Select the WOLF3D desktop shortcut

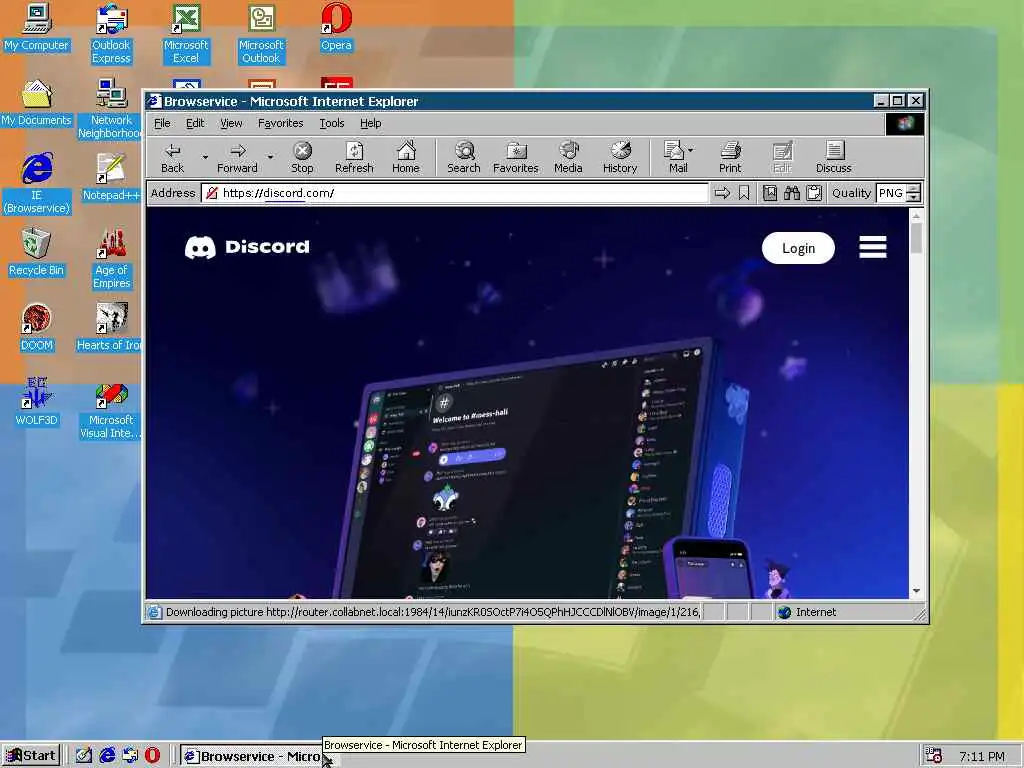point(37,402)
